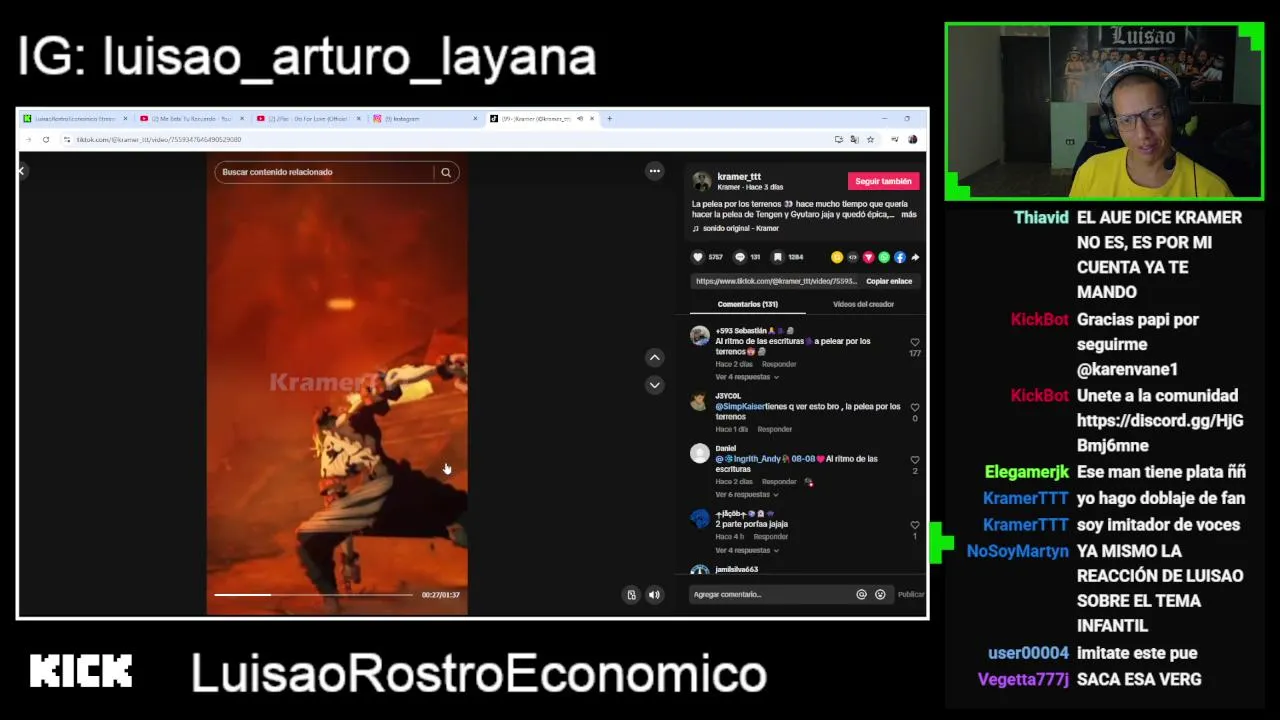The height and width of the screenshot is (720, 1280).
Task: Open kramer_ttt profile name
Action: [x=739, y=177]
